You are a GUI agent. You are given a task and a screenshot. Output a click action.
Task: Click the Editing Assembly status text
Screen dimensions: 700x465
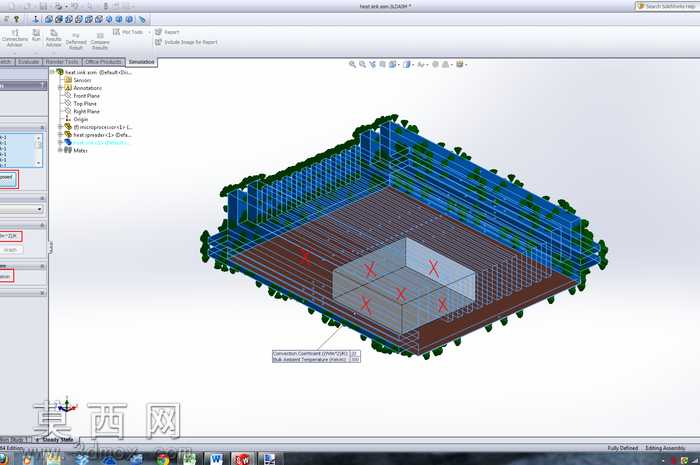tap(665, 448)
